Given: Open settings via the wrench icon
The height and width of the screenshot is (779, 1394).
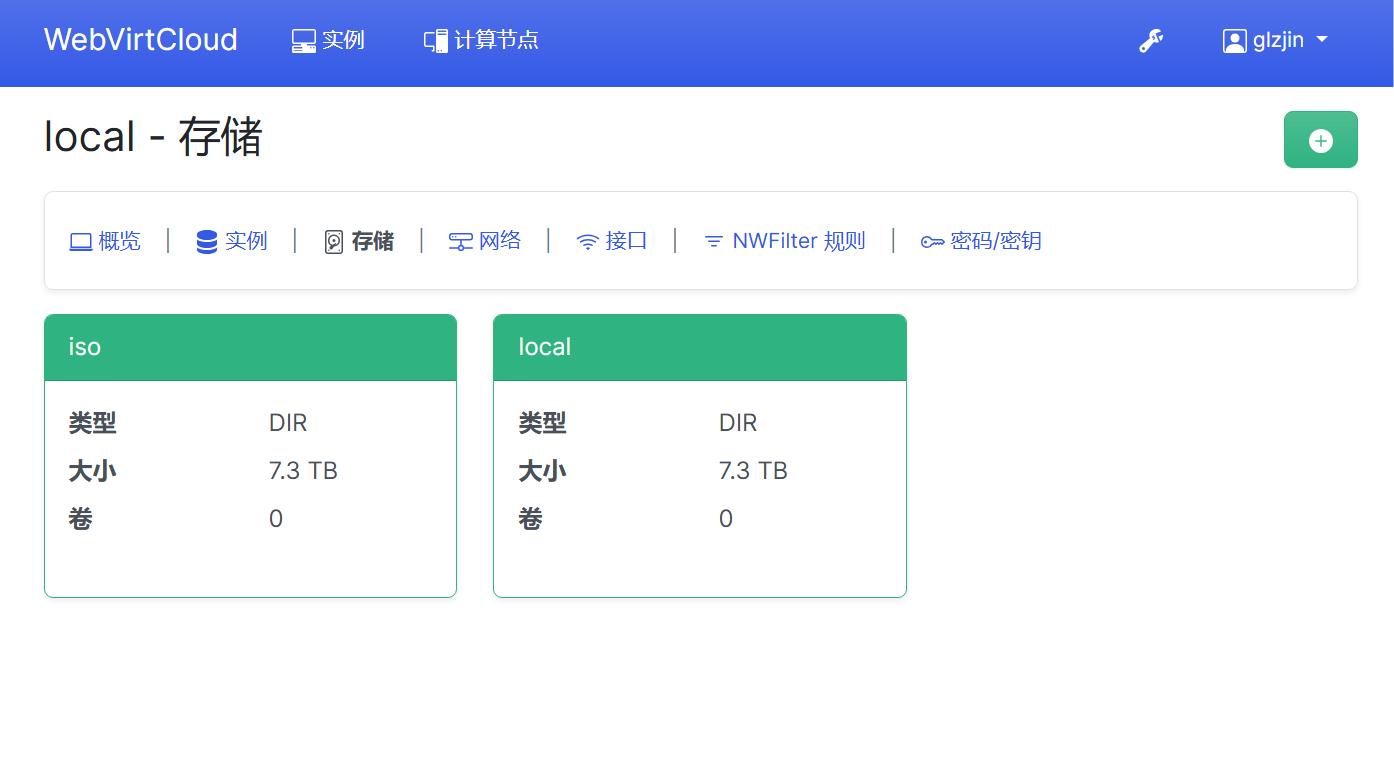Looking at the screenshot, I should tap(1151, 41).
